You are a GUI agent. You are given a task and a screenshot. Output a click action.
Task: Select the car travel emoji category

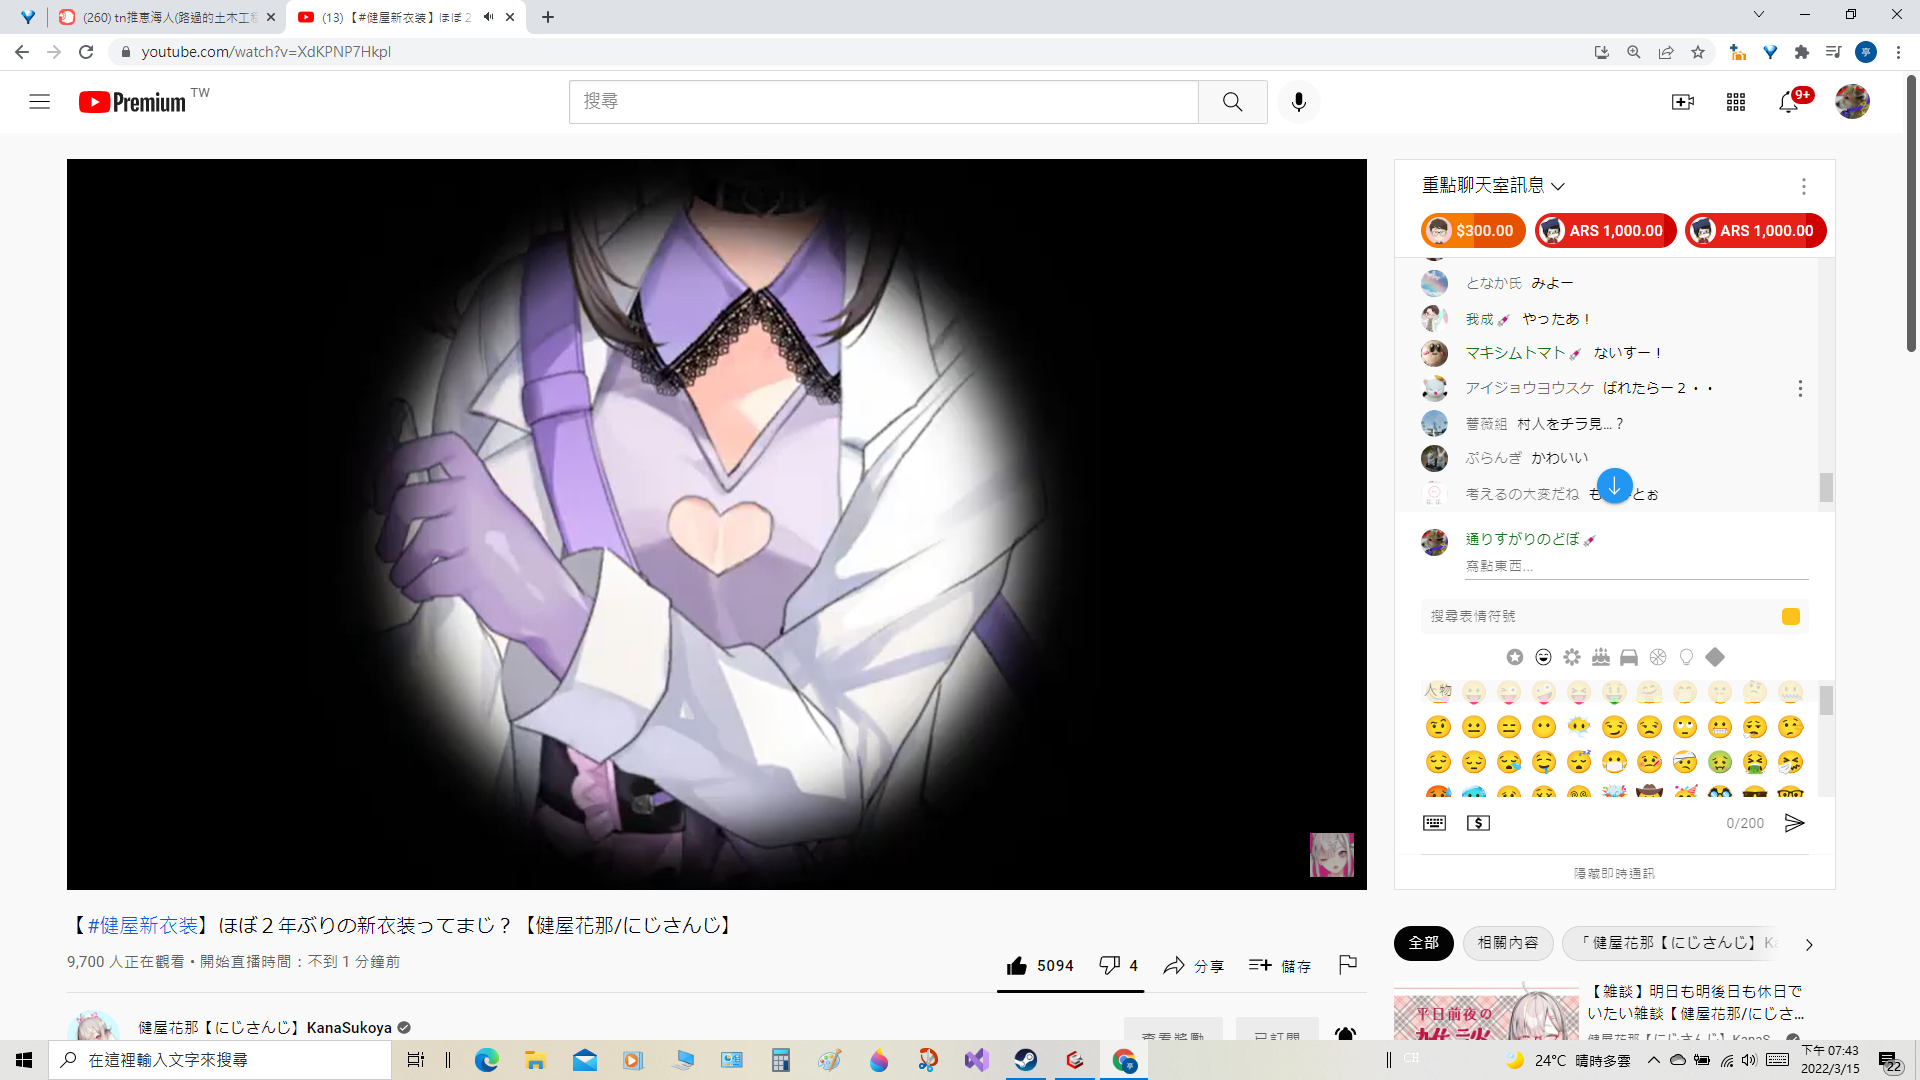(1629, 657)
